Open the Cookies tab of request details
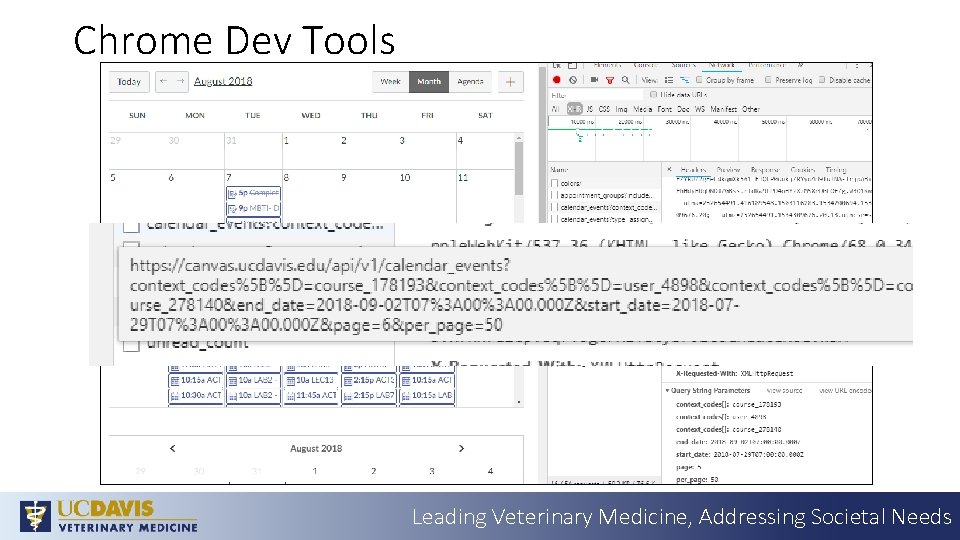The height and width of the screenshot is (540, 960). [802, 170]
